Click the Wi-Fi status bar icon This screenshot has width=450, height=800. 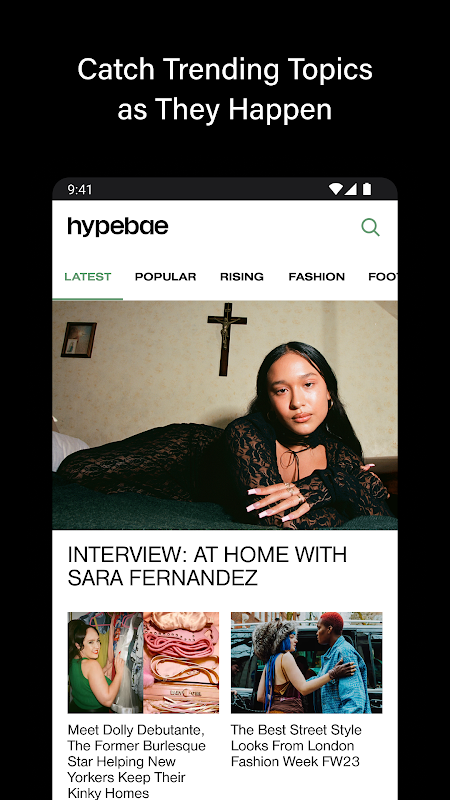[335, 189]
